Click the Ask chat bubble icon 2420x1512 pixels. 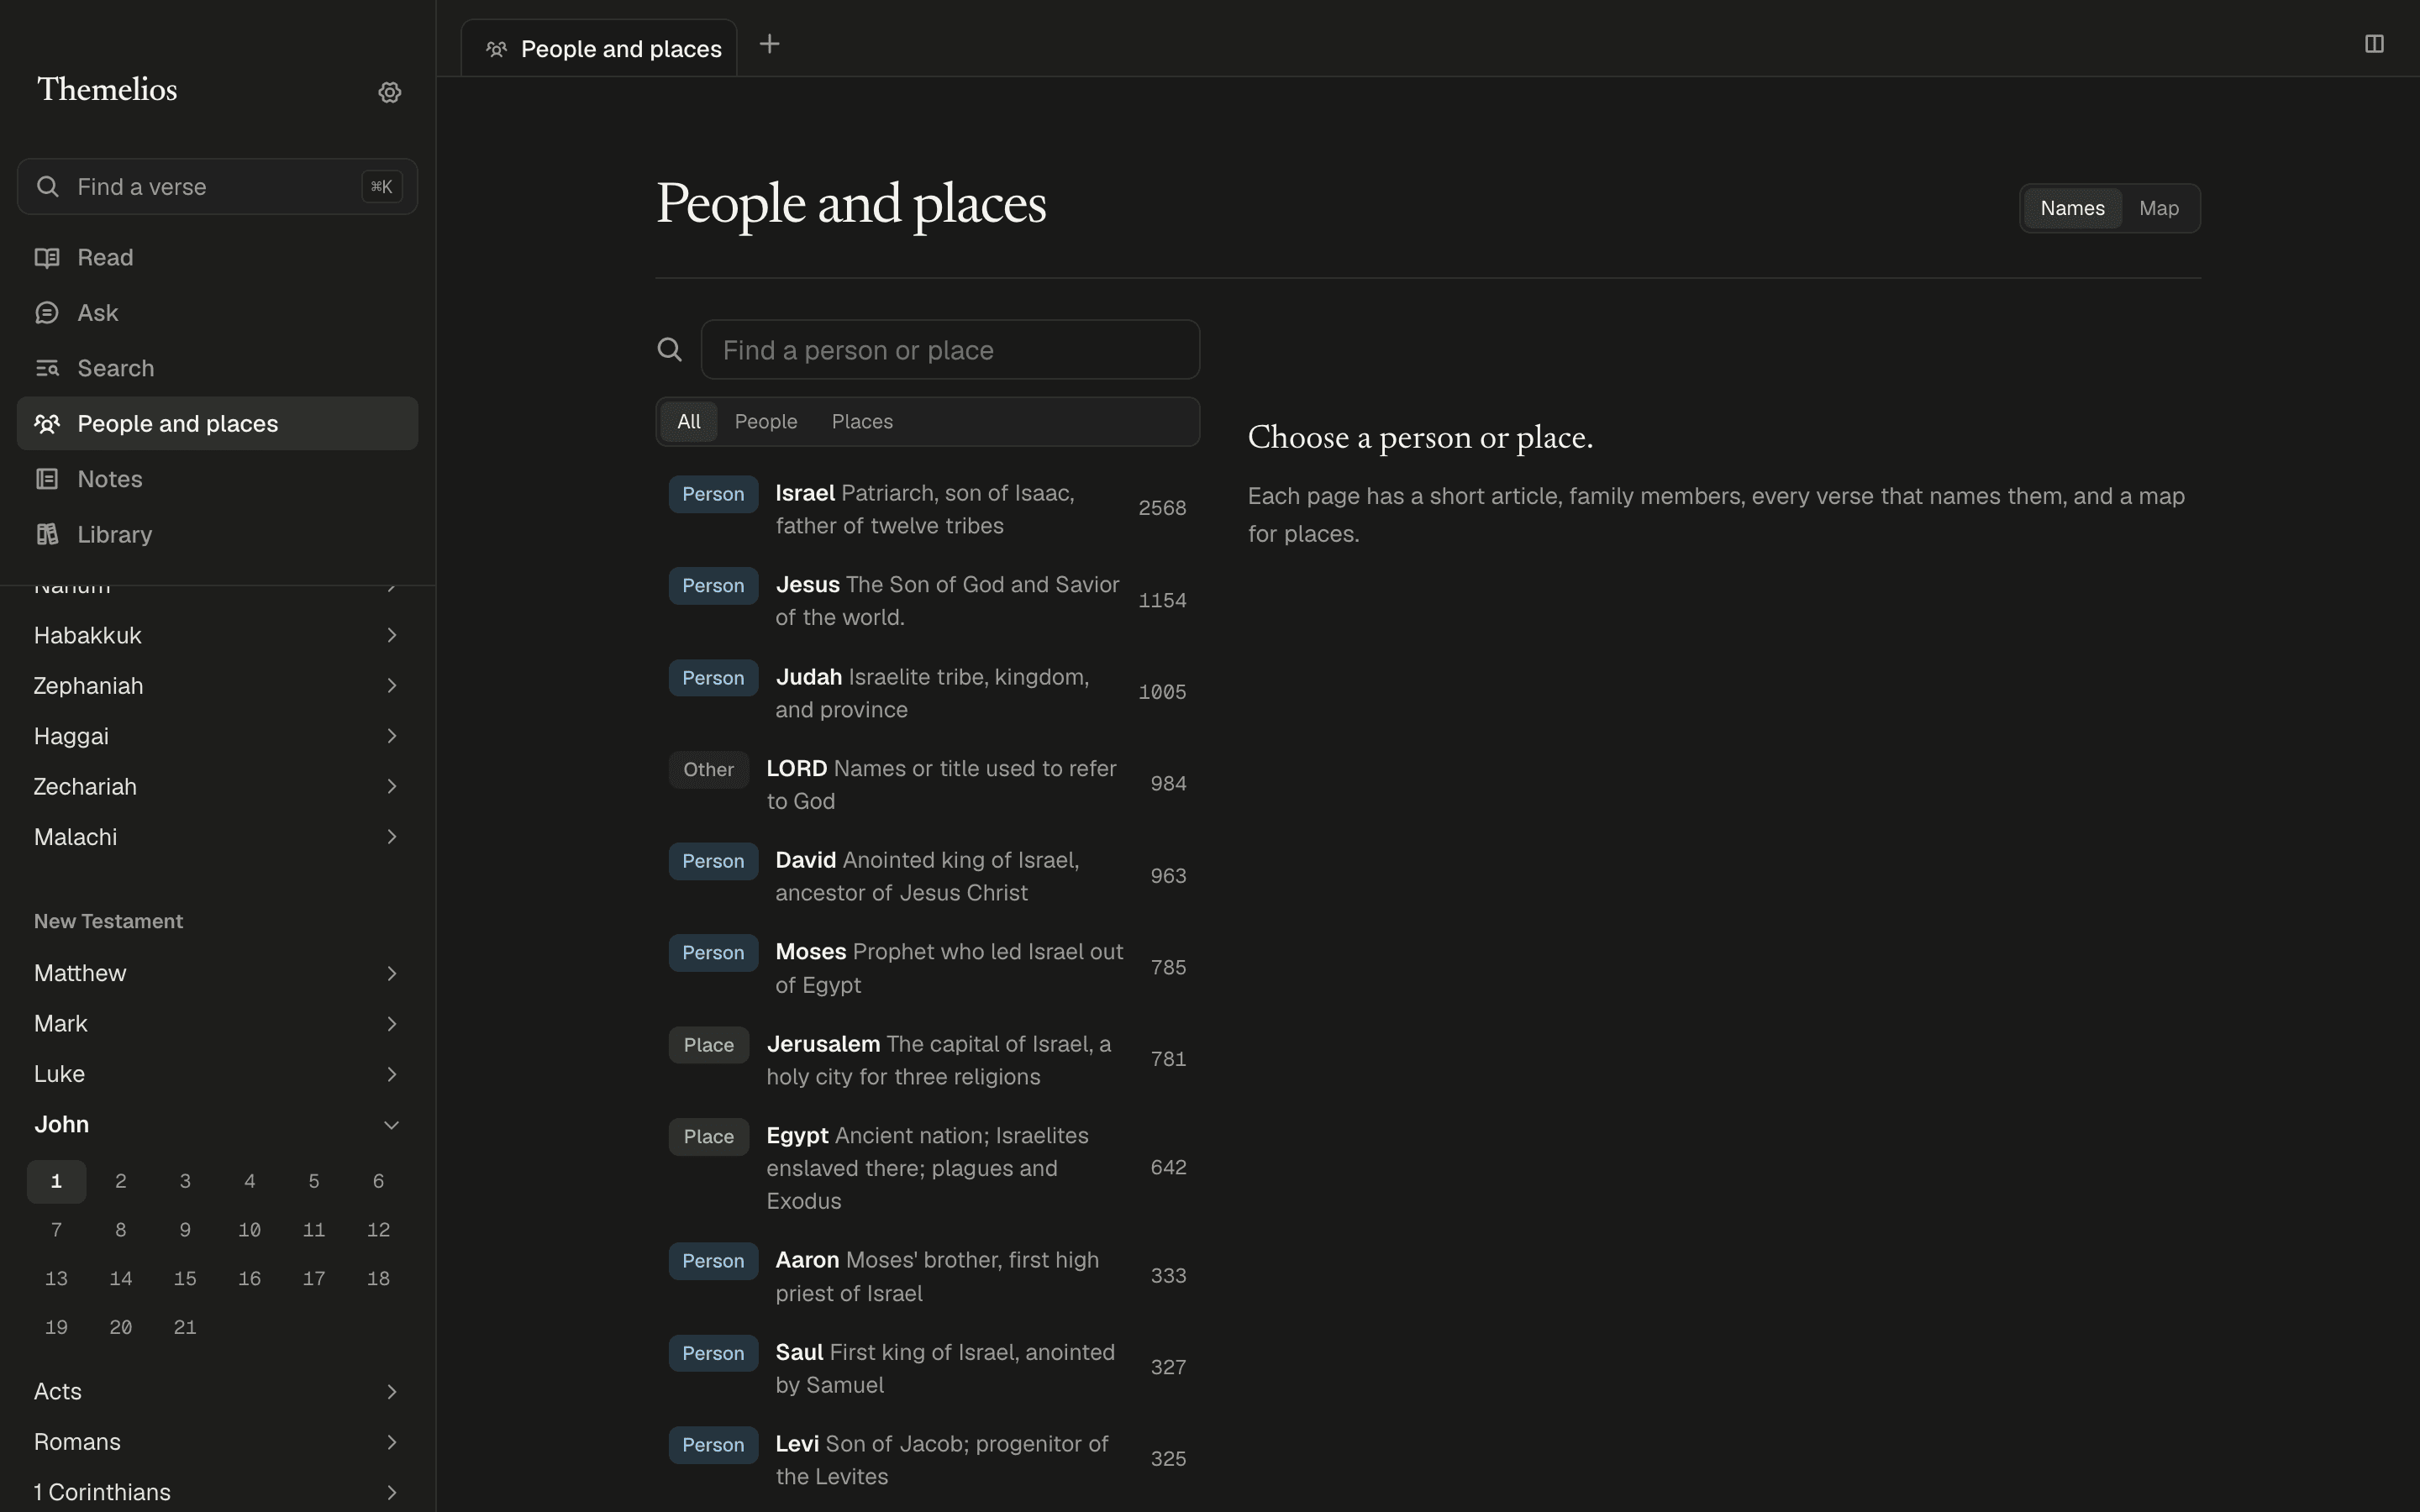point(47,313)
